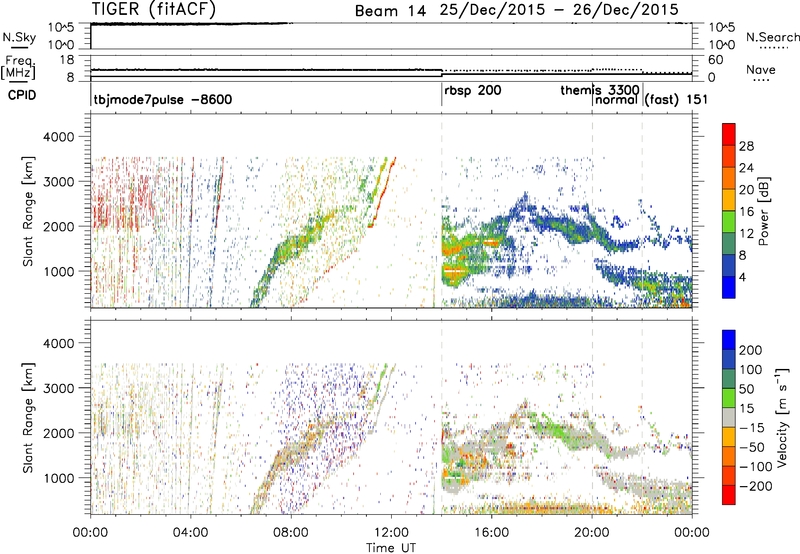Click the 'Freq. [MHz]' axis label
This screenshot has height=554, width=800.
click(18, 68)
